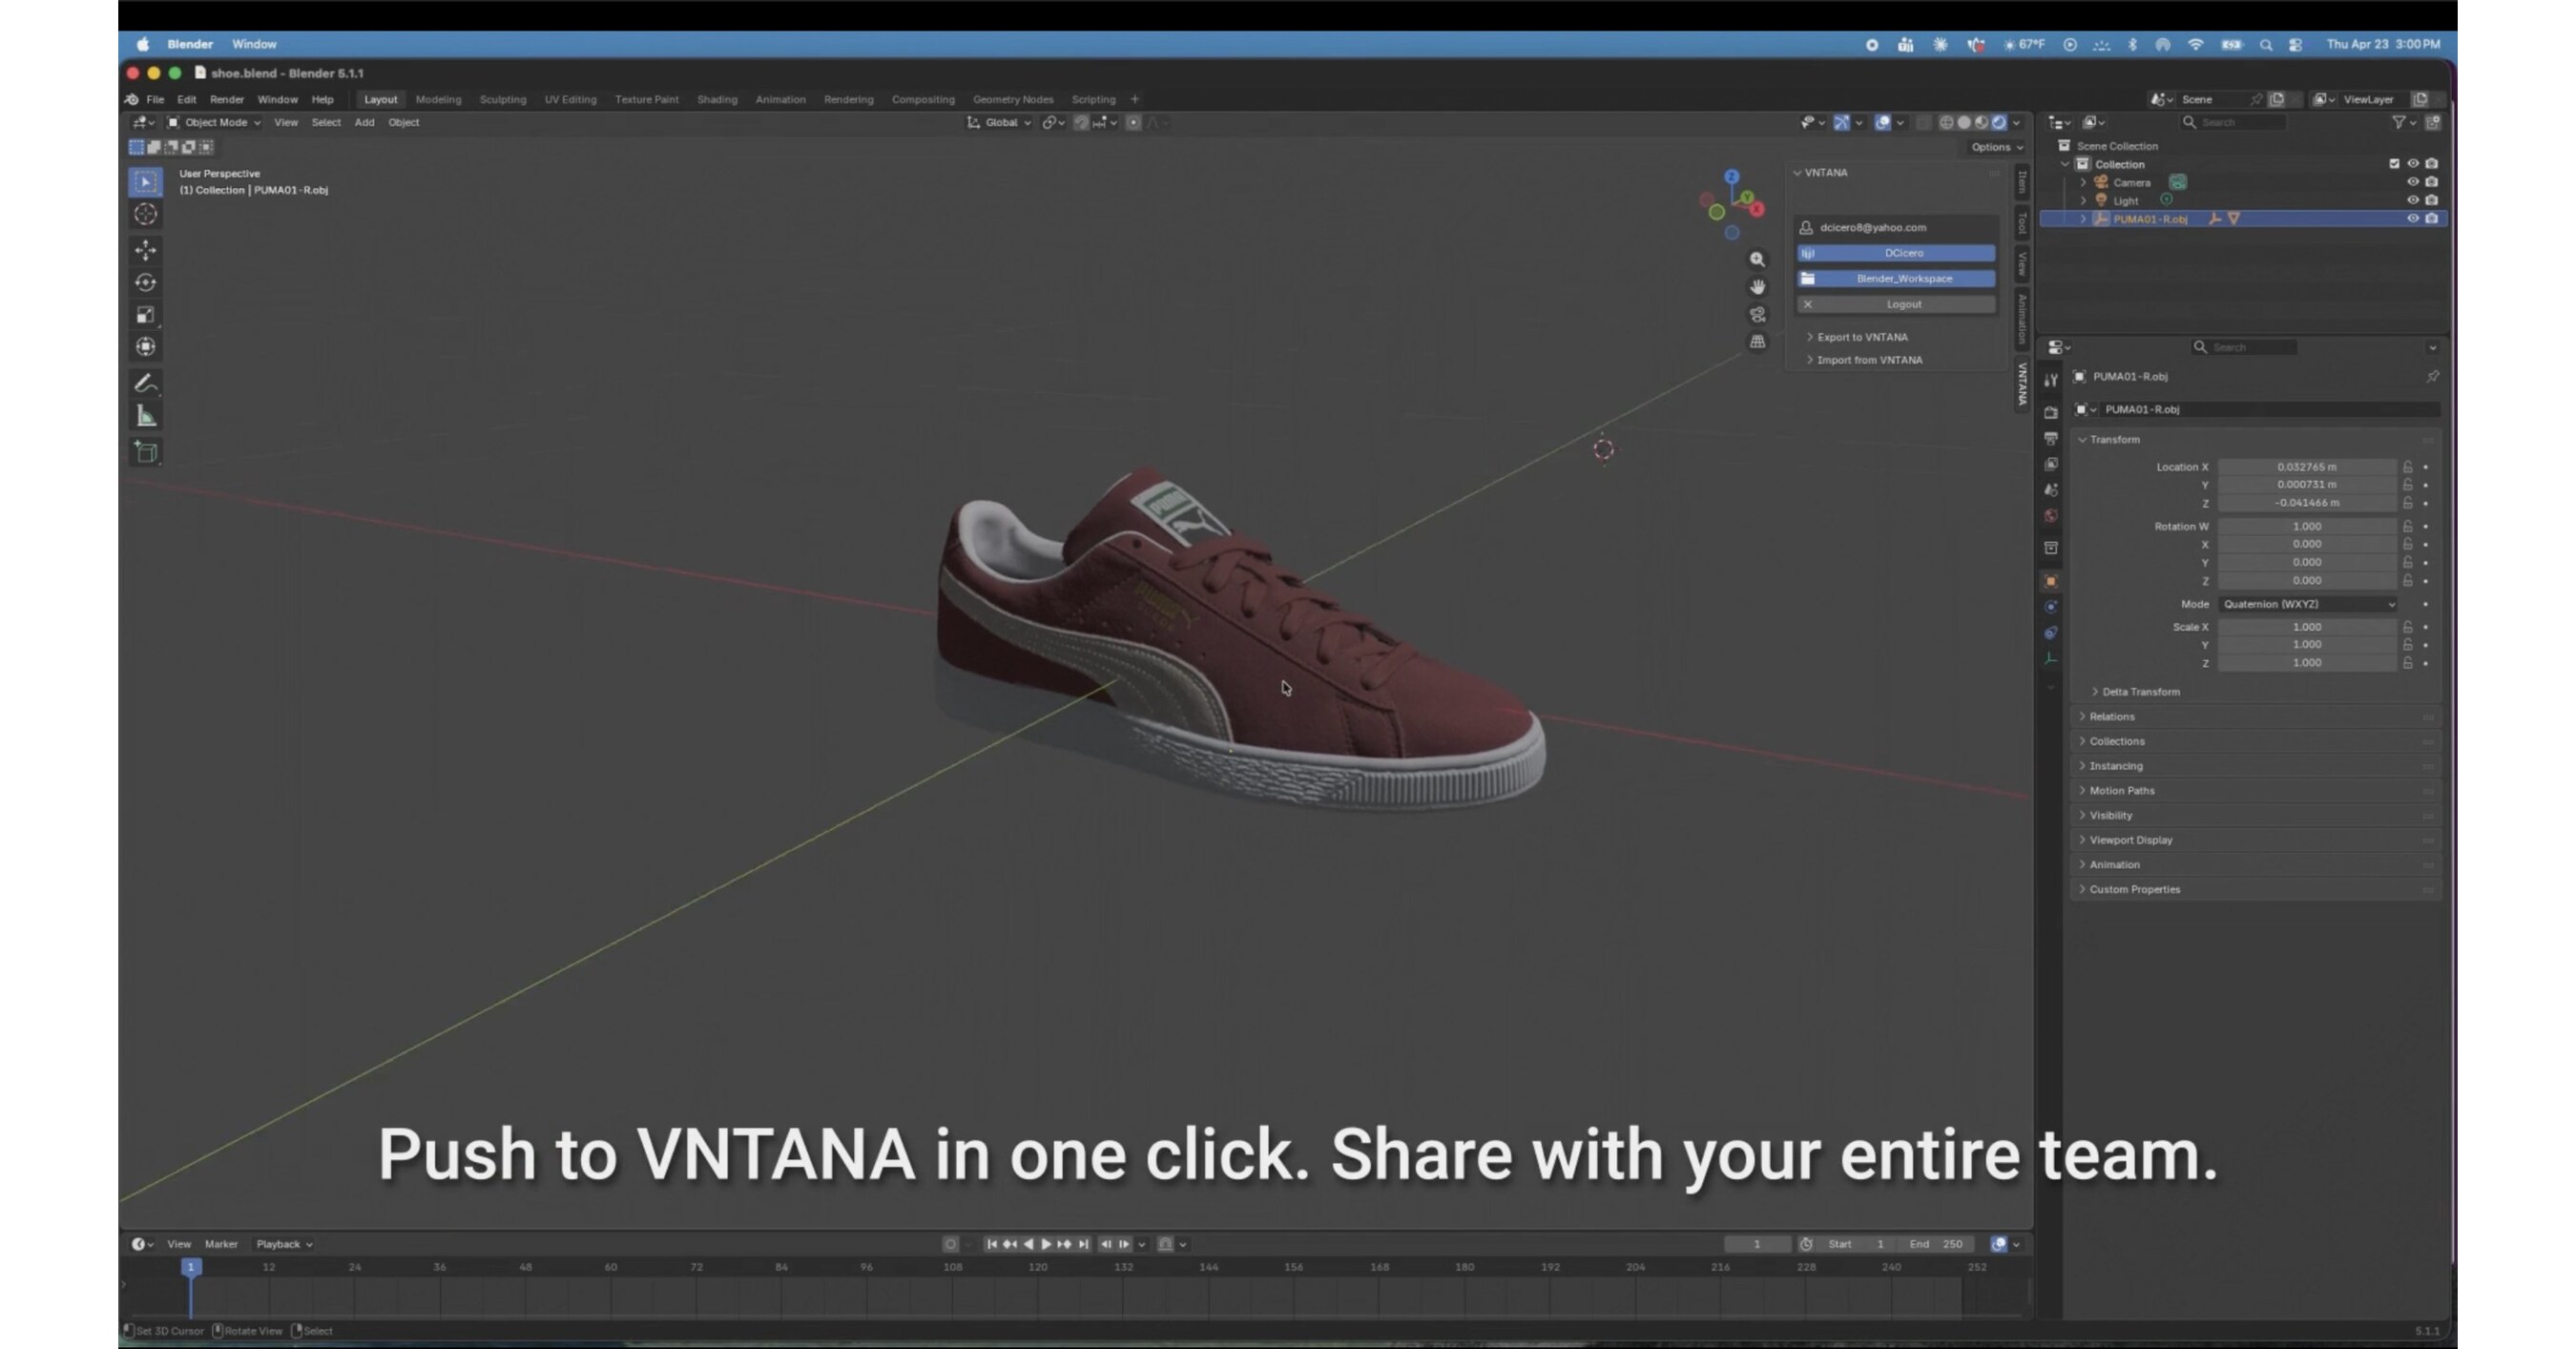Select the Move tool

(146, 250)
